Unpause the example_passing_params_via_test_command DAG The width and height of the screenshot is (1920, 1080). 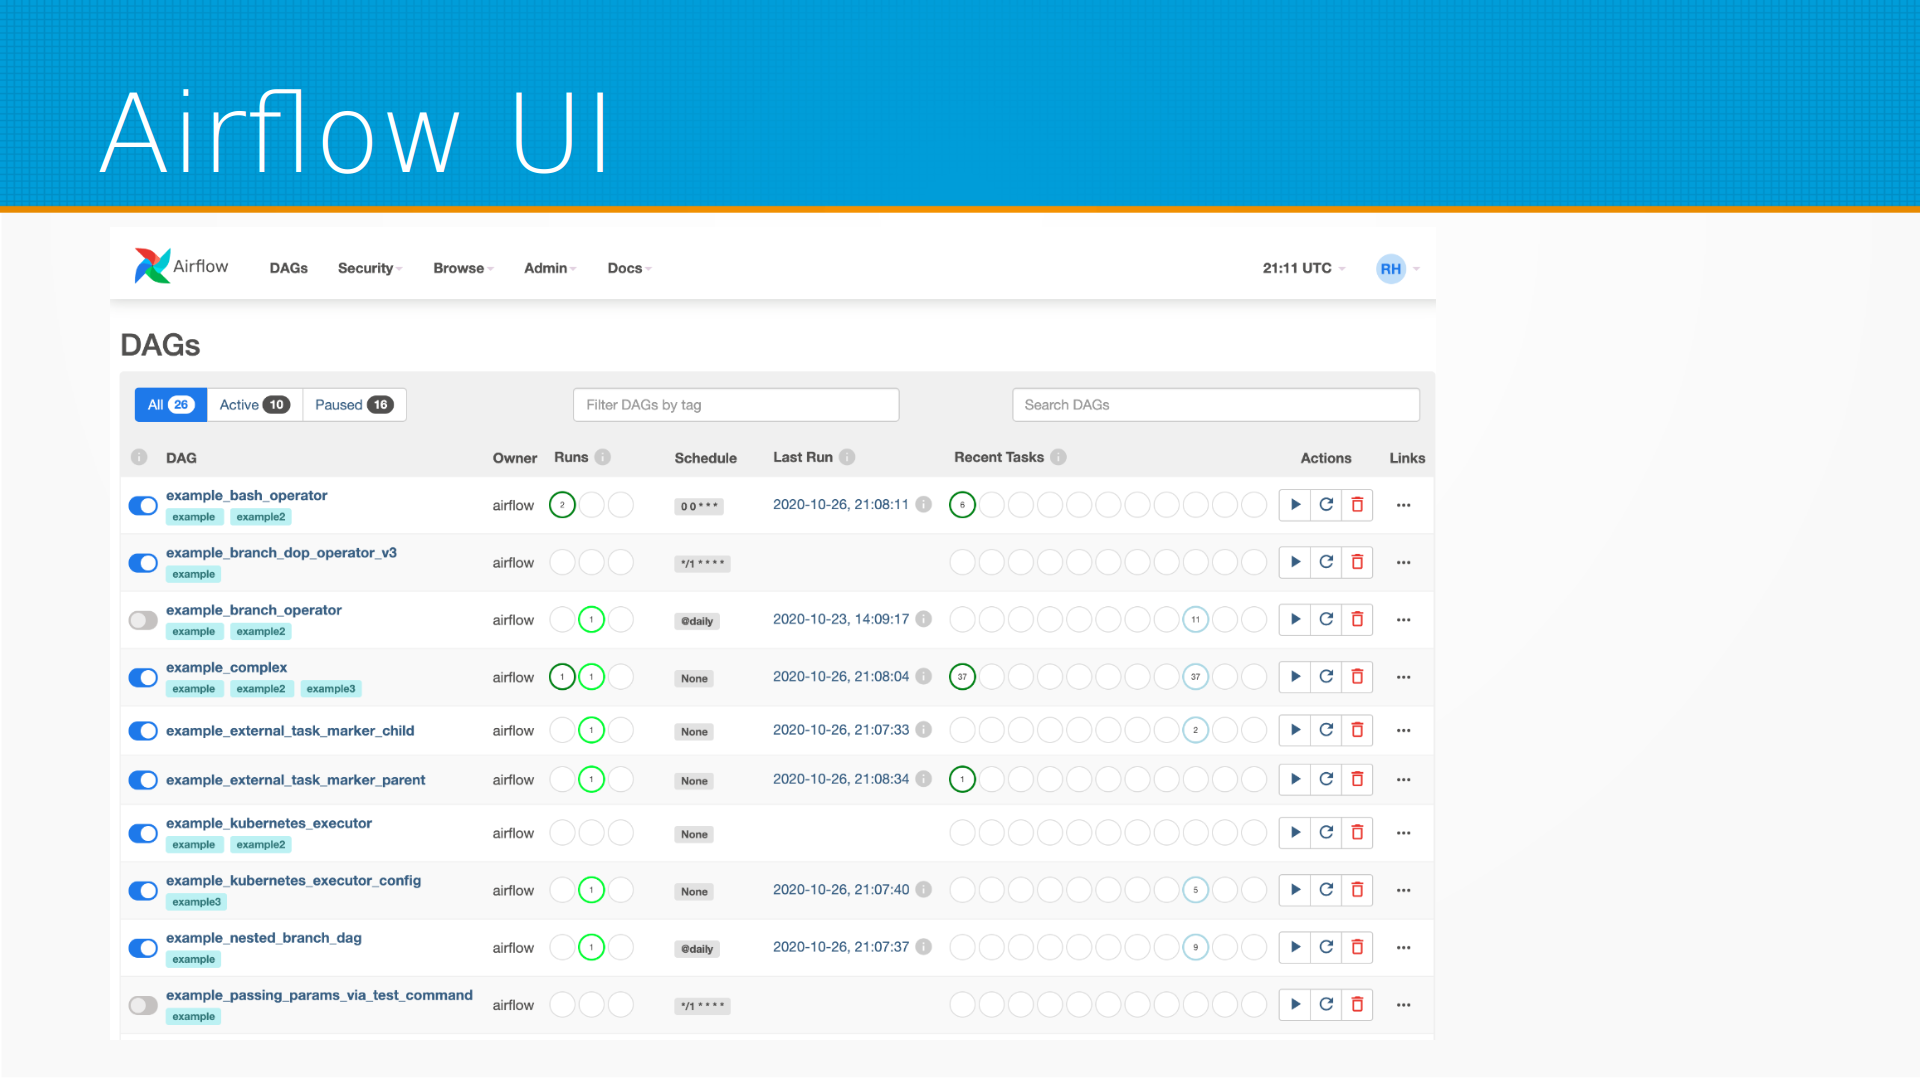(143, 1005)
